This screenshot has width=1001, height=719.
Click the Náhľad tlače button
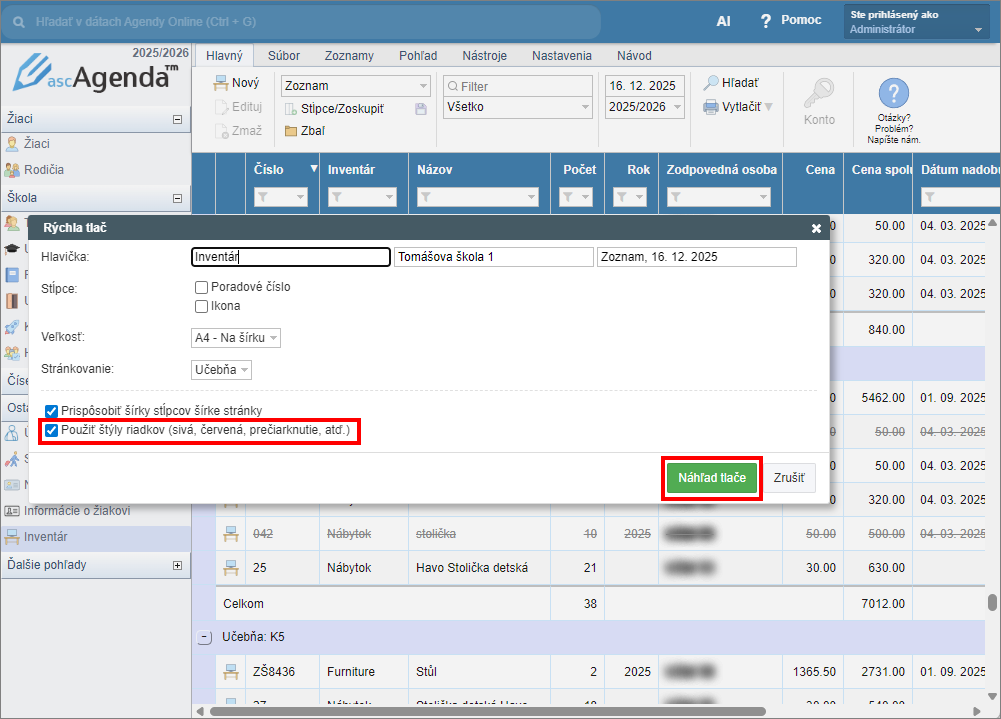click(712, 478)
